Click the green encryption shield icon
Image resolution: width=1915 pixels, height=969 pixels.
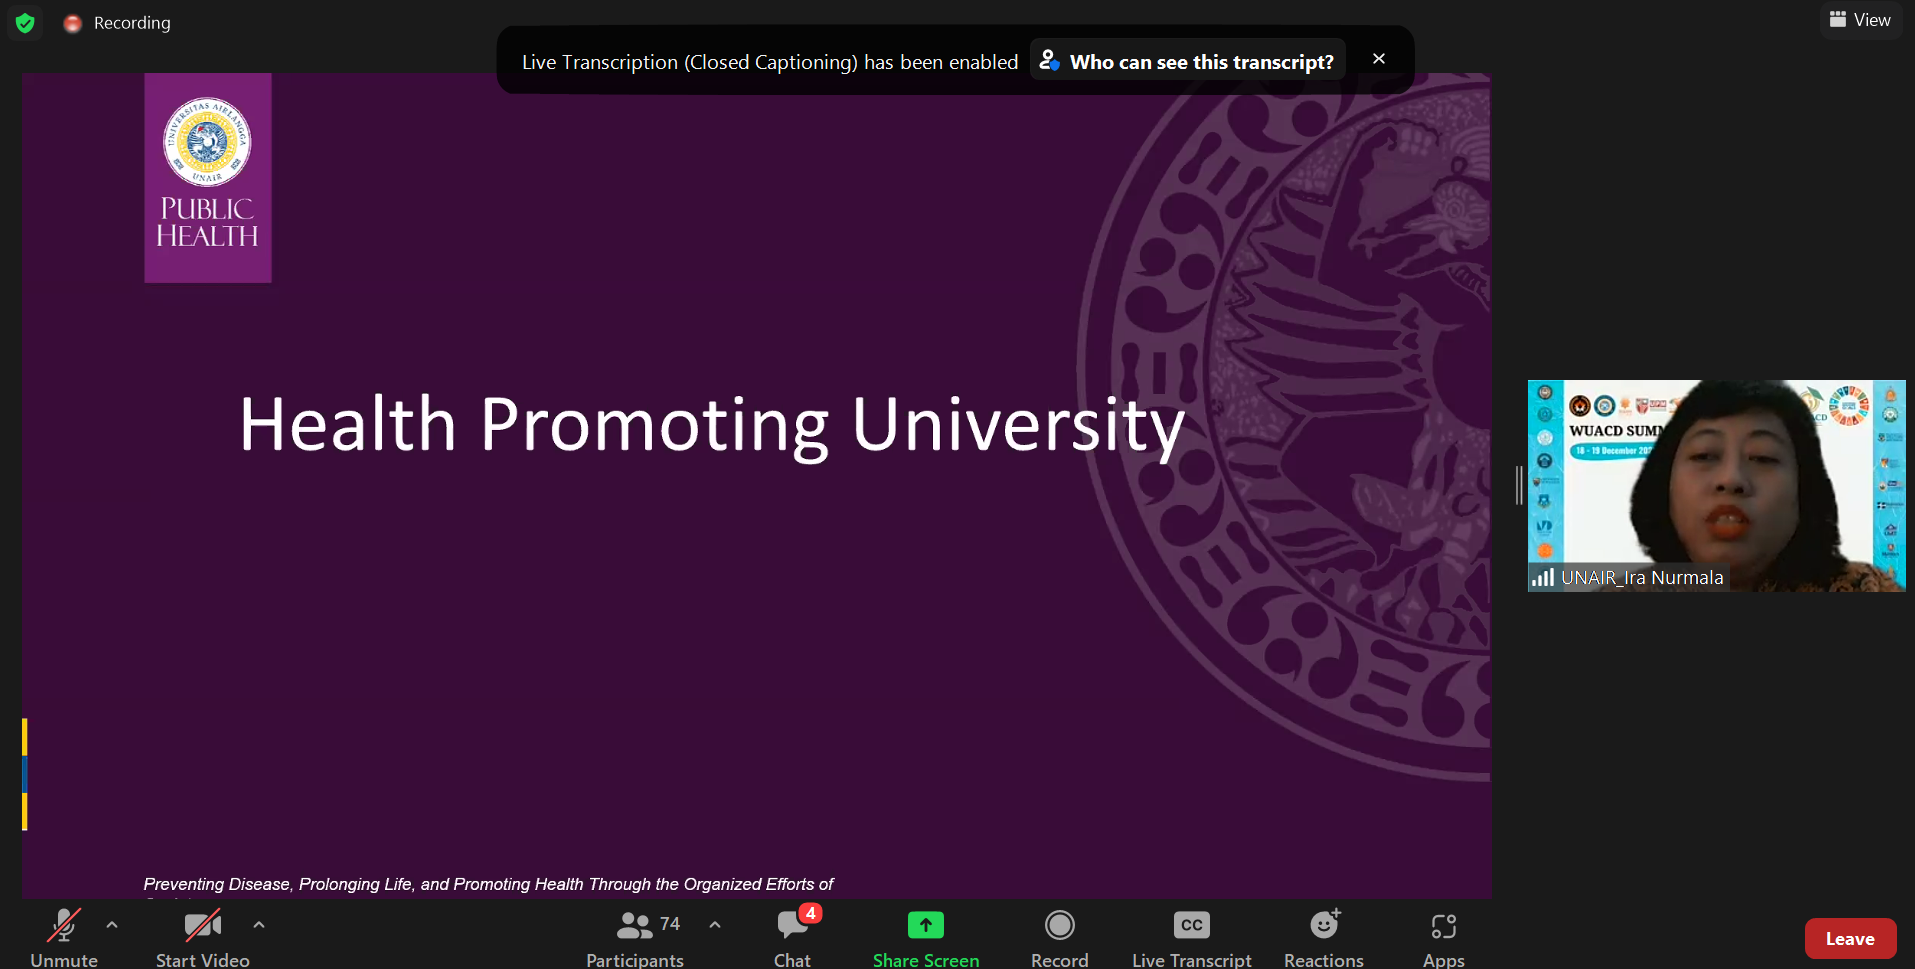click(x=26, y=23)
